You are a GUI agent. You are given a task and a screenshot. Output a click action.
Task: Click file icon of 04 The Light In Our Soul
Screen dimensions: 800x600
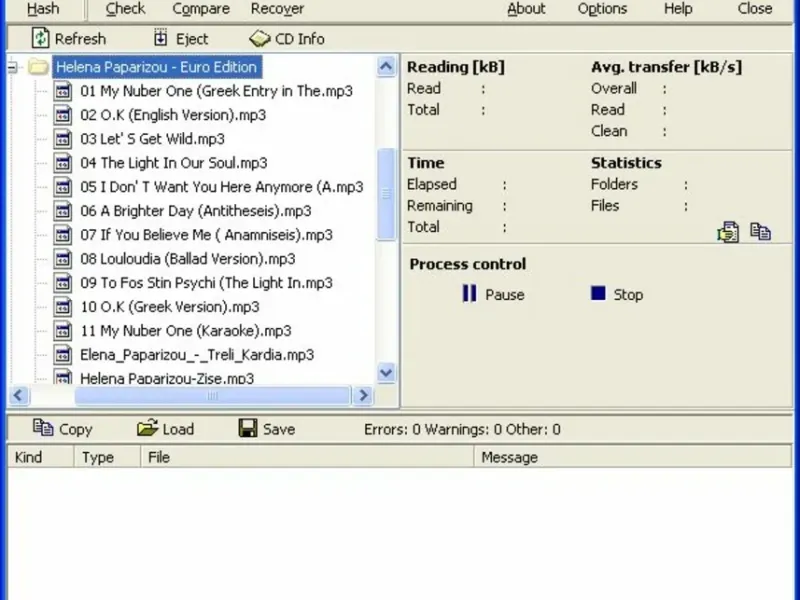click(x=62, y=163)
